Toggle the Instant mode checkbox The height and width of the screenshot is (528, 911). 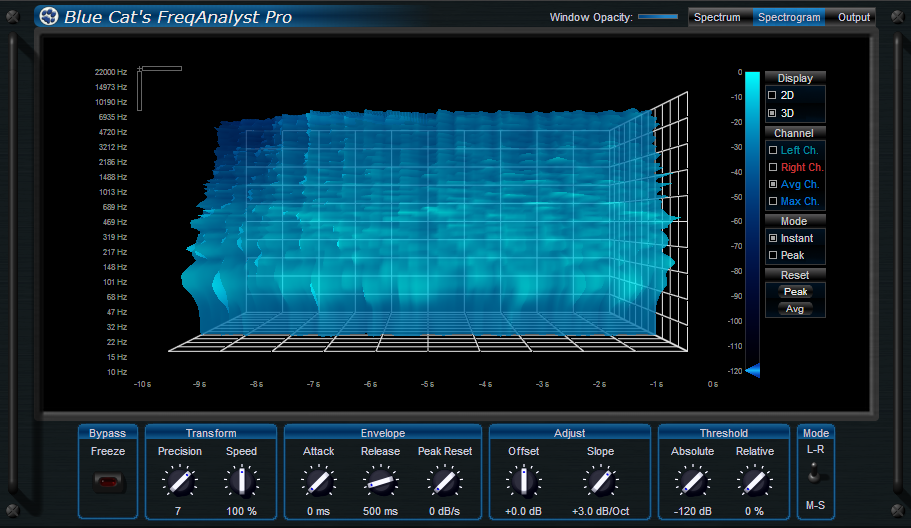(x=773, y=238)
